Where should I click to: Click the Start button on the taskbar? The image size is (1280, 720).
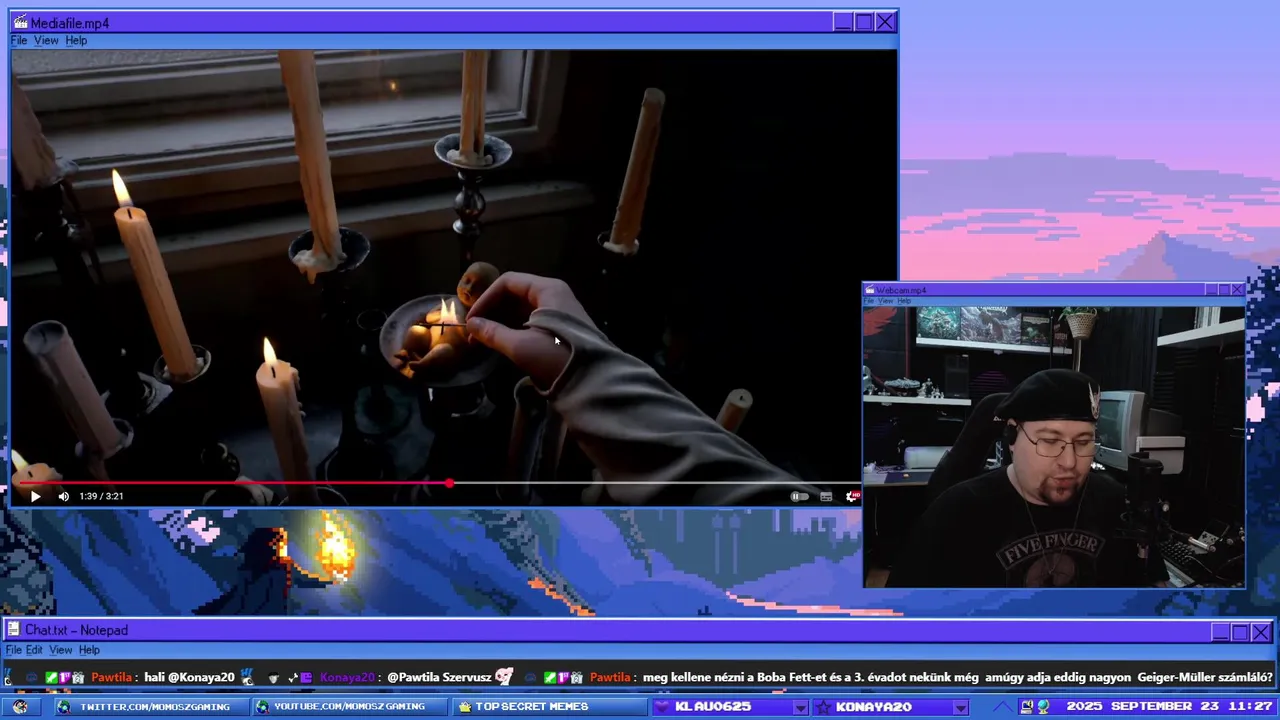(20, 707)
